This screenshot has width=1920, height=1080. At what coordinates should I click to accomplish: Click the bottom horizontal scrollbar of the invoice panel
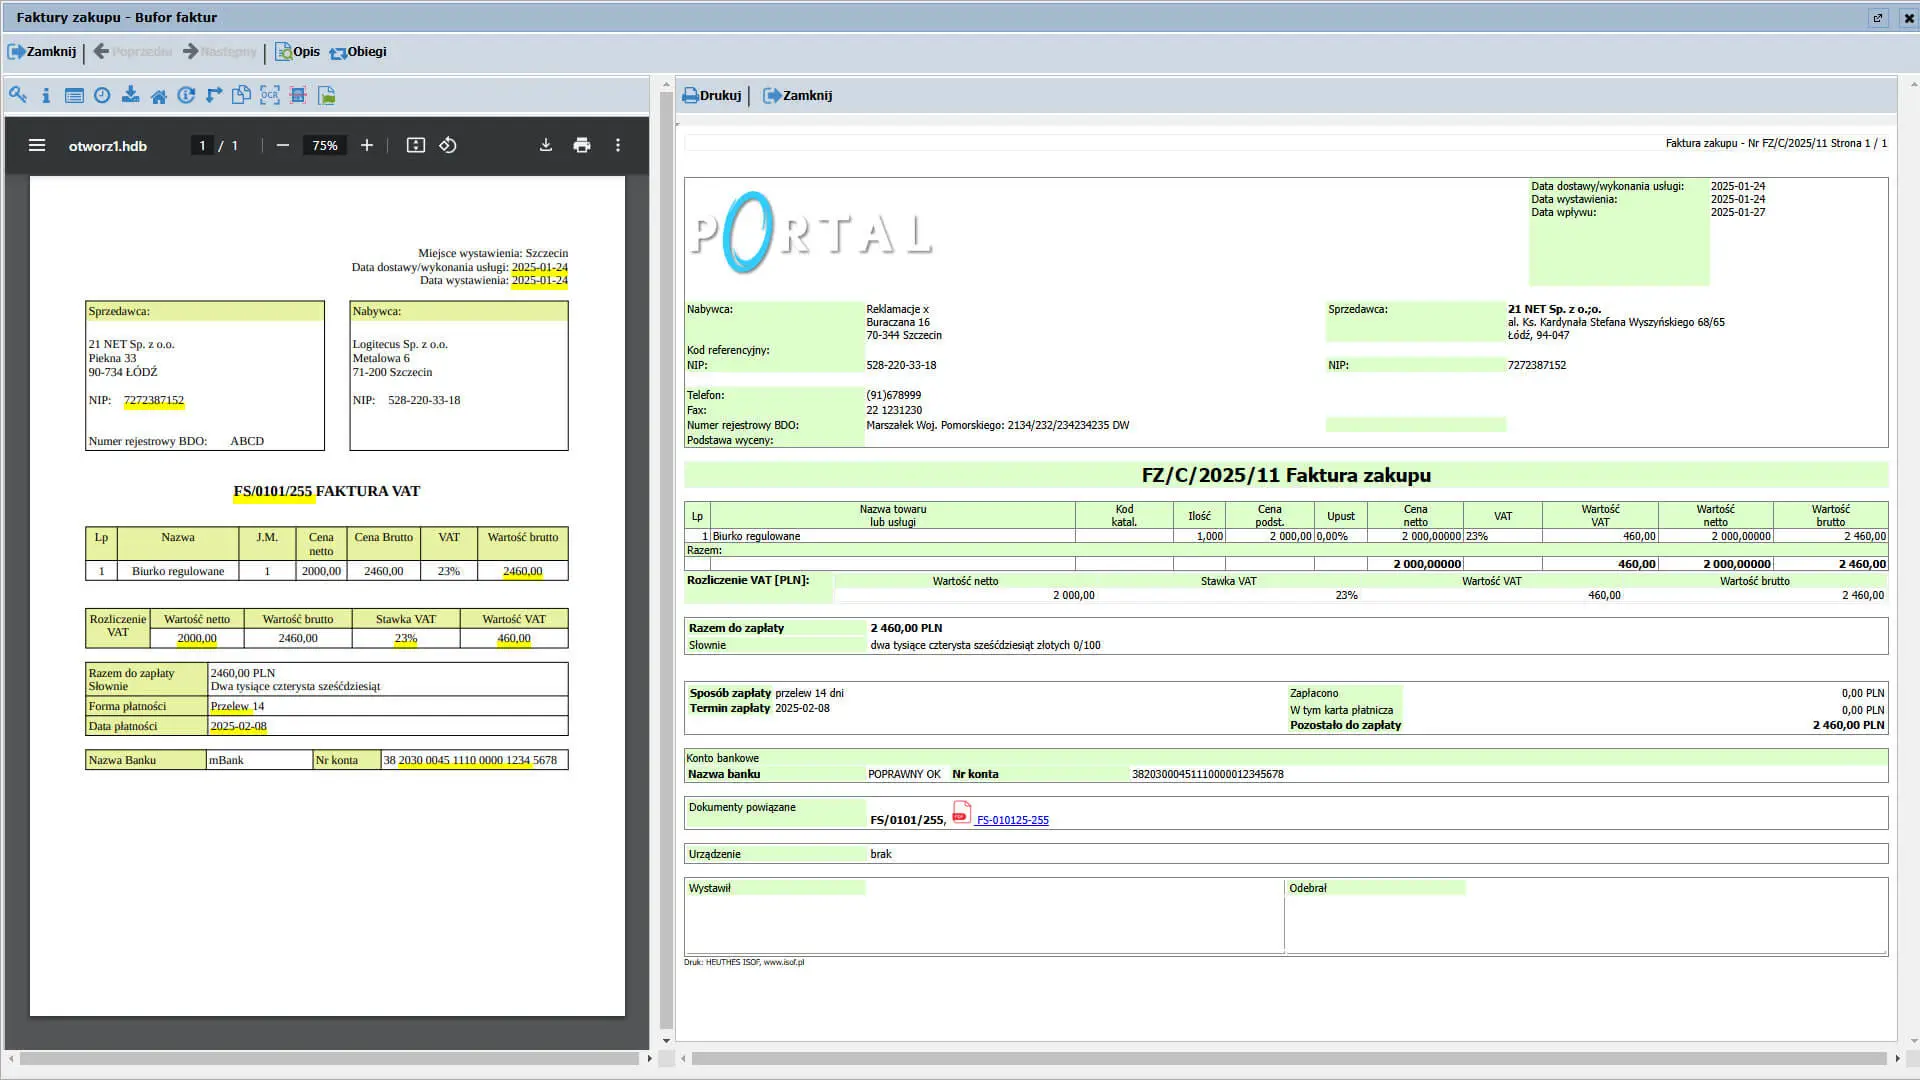pos(1288,1058)
